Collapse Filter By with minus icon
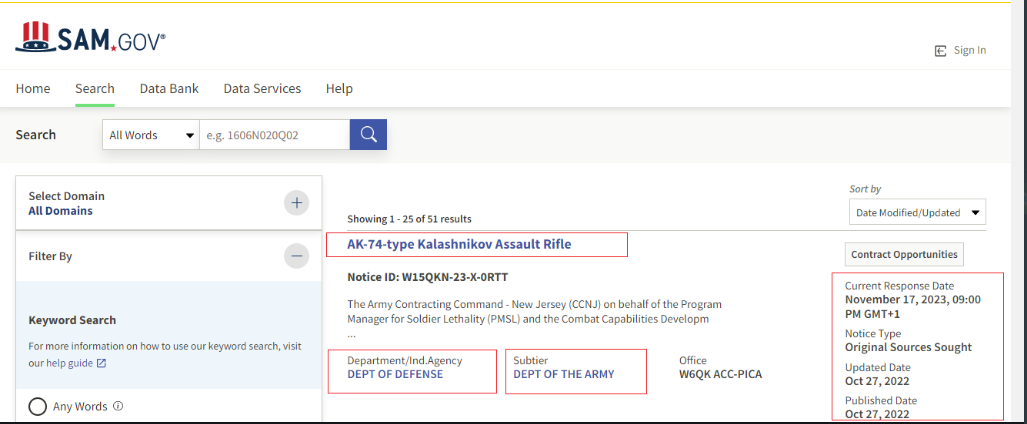Screen dimensions: 1027x424 click(296, 256)
